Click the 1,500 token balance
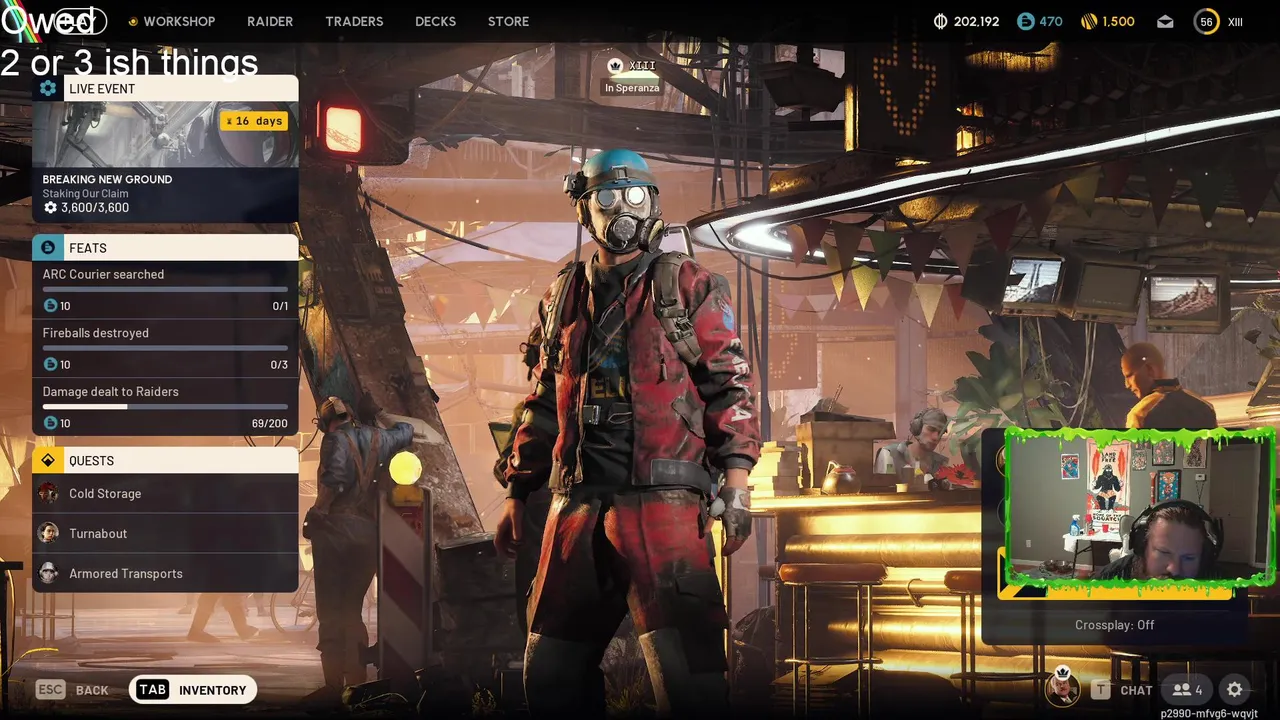This screenshot has height=720, width=1280. (1118, 21)
